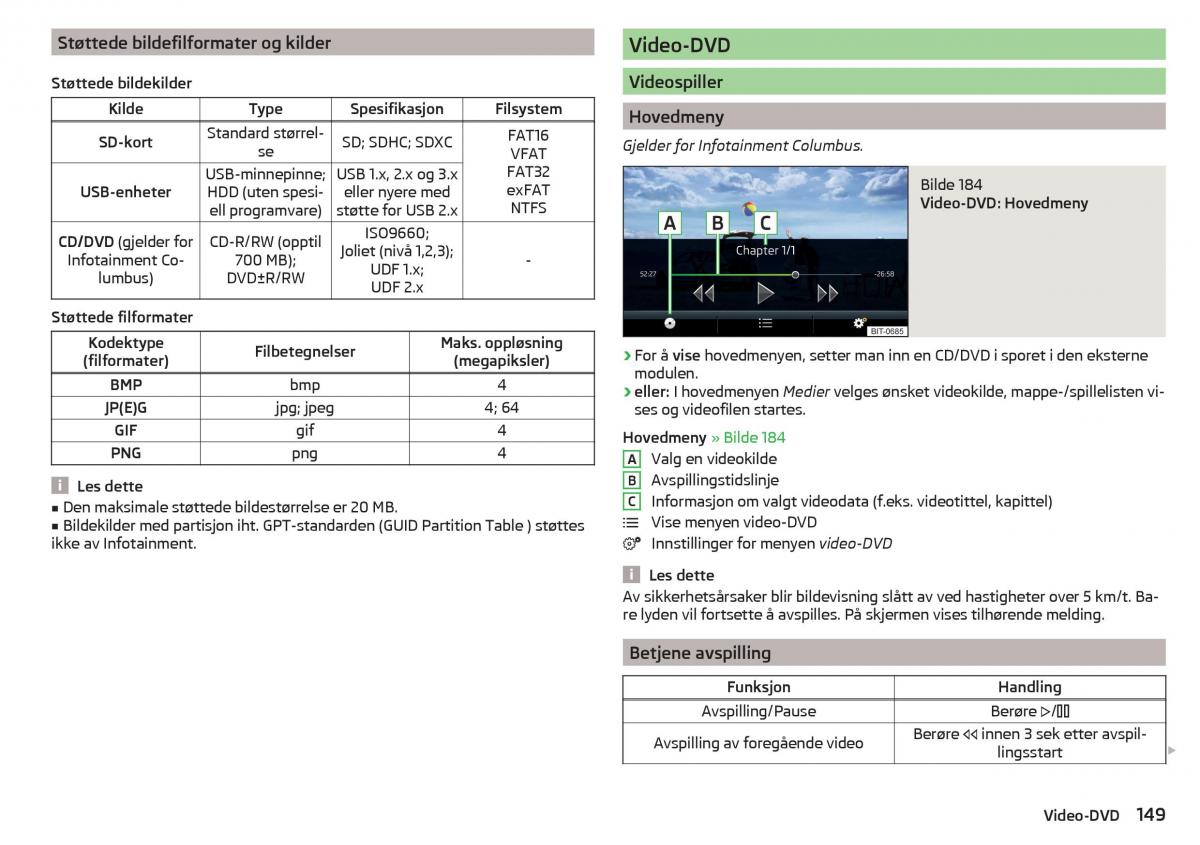Click the 'Gjelder for Infotainment Columbus.' italic note
The width and height of the screenshot is (1200, 845).
743,146
